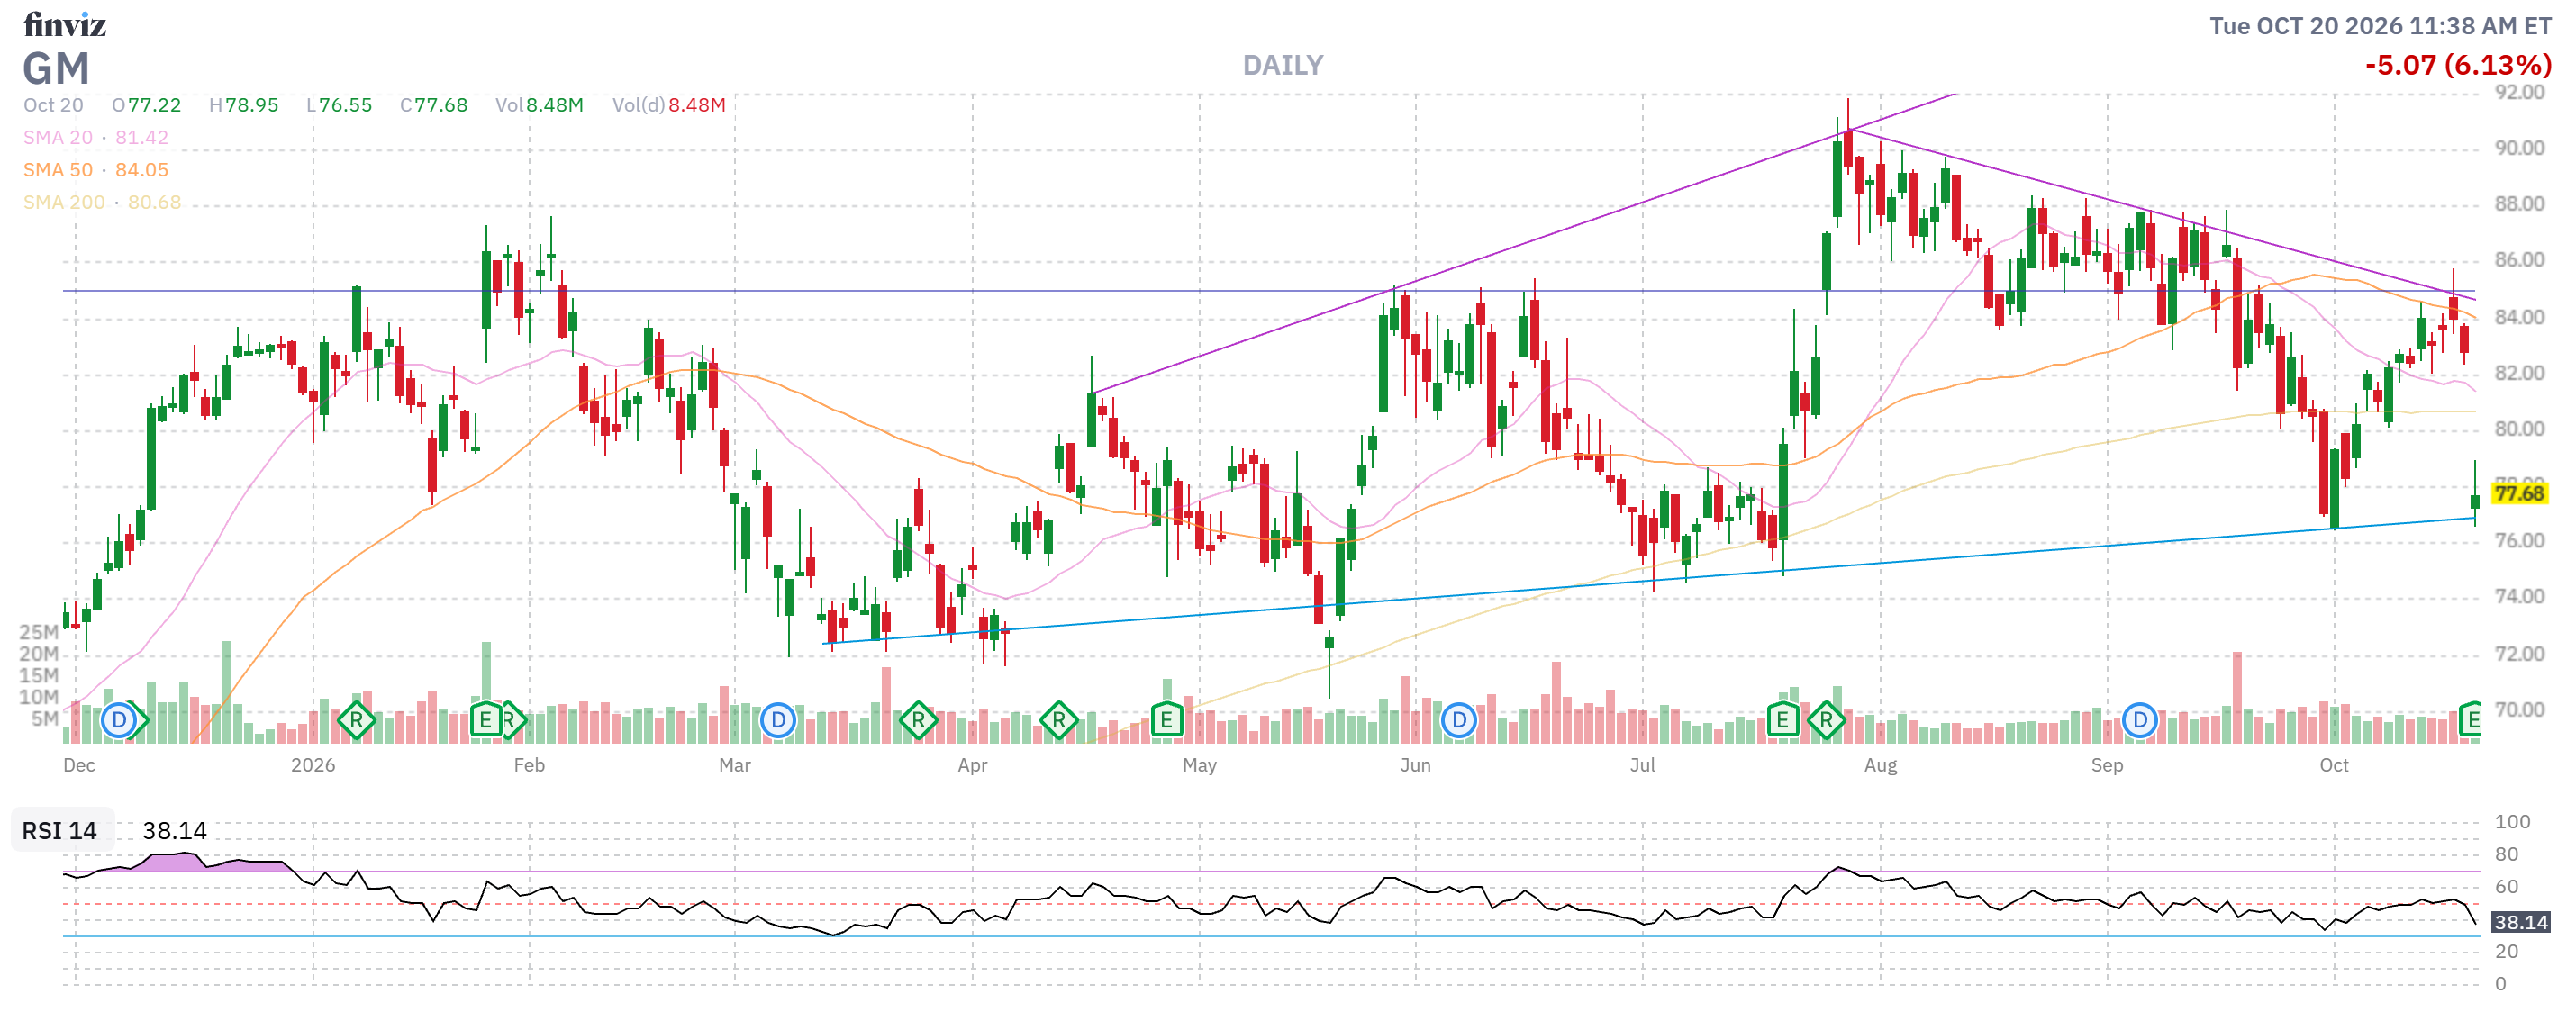The height and width of the screenshot is (1012, 2576).
Task: Select the June dividend D marker
Action: [1459, 720]
